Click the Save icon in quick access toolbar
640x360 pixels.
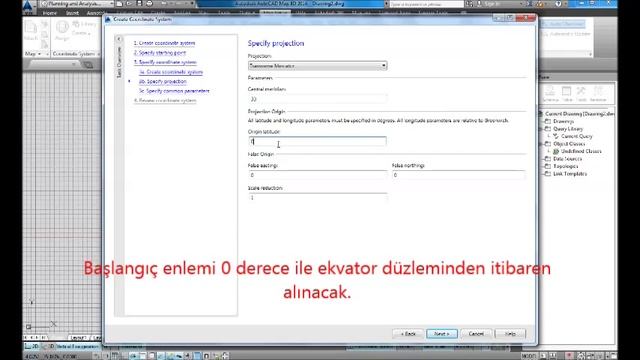139,4
